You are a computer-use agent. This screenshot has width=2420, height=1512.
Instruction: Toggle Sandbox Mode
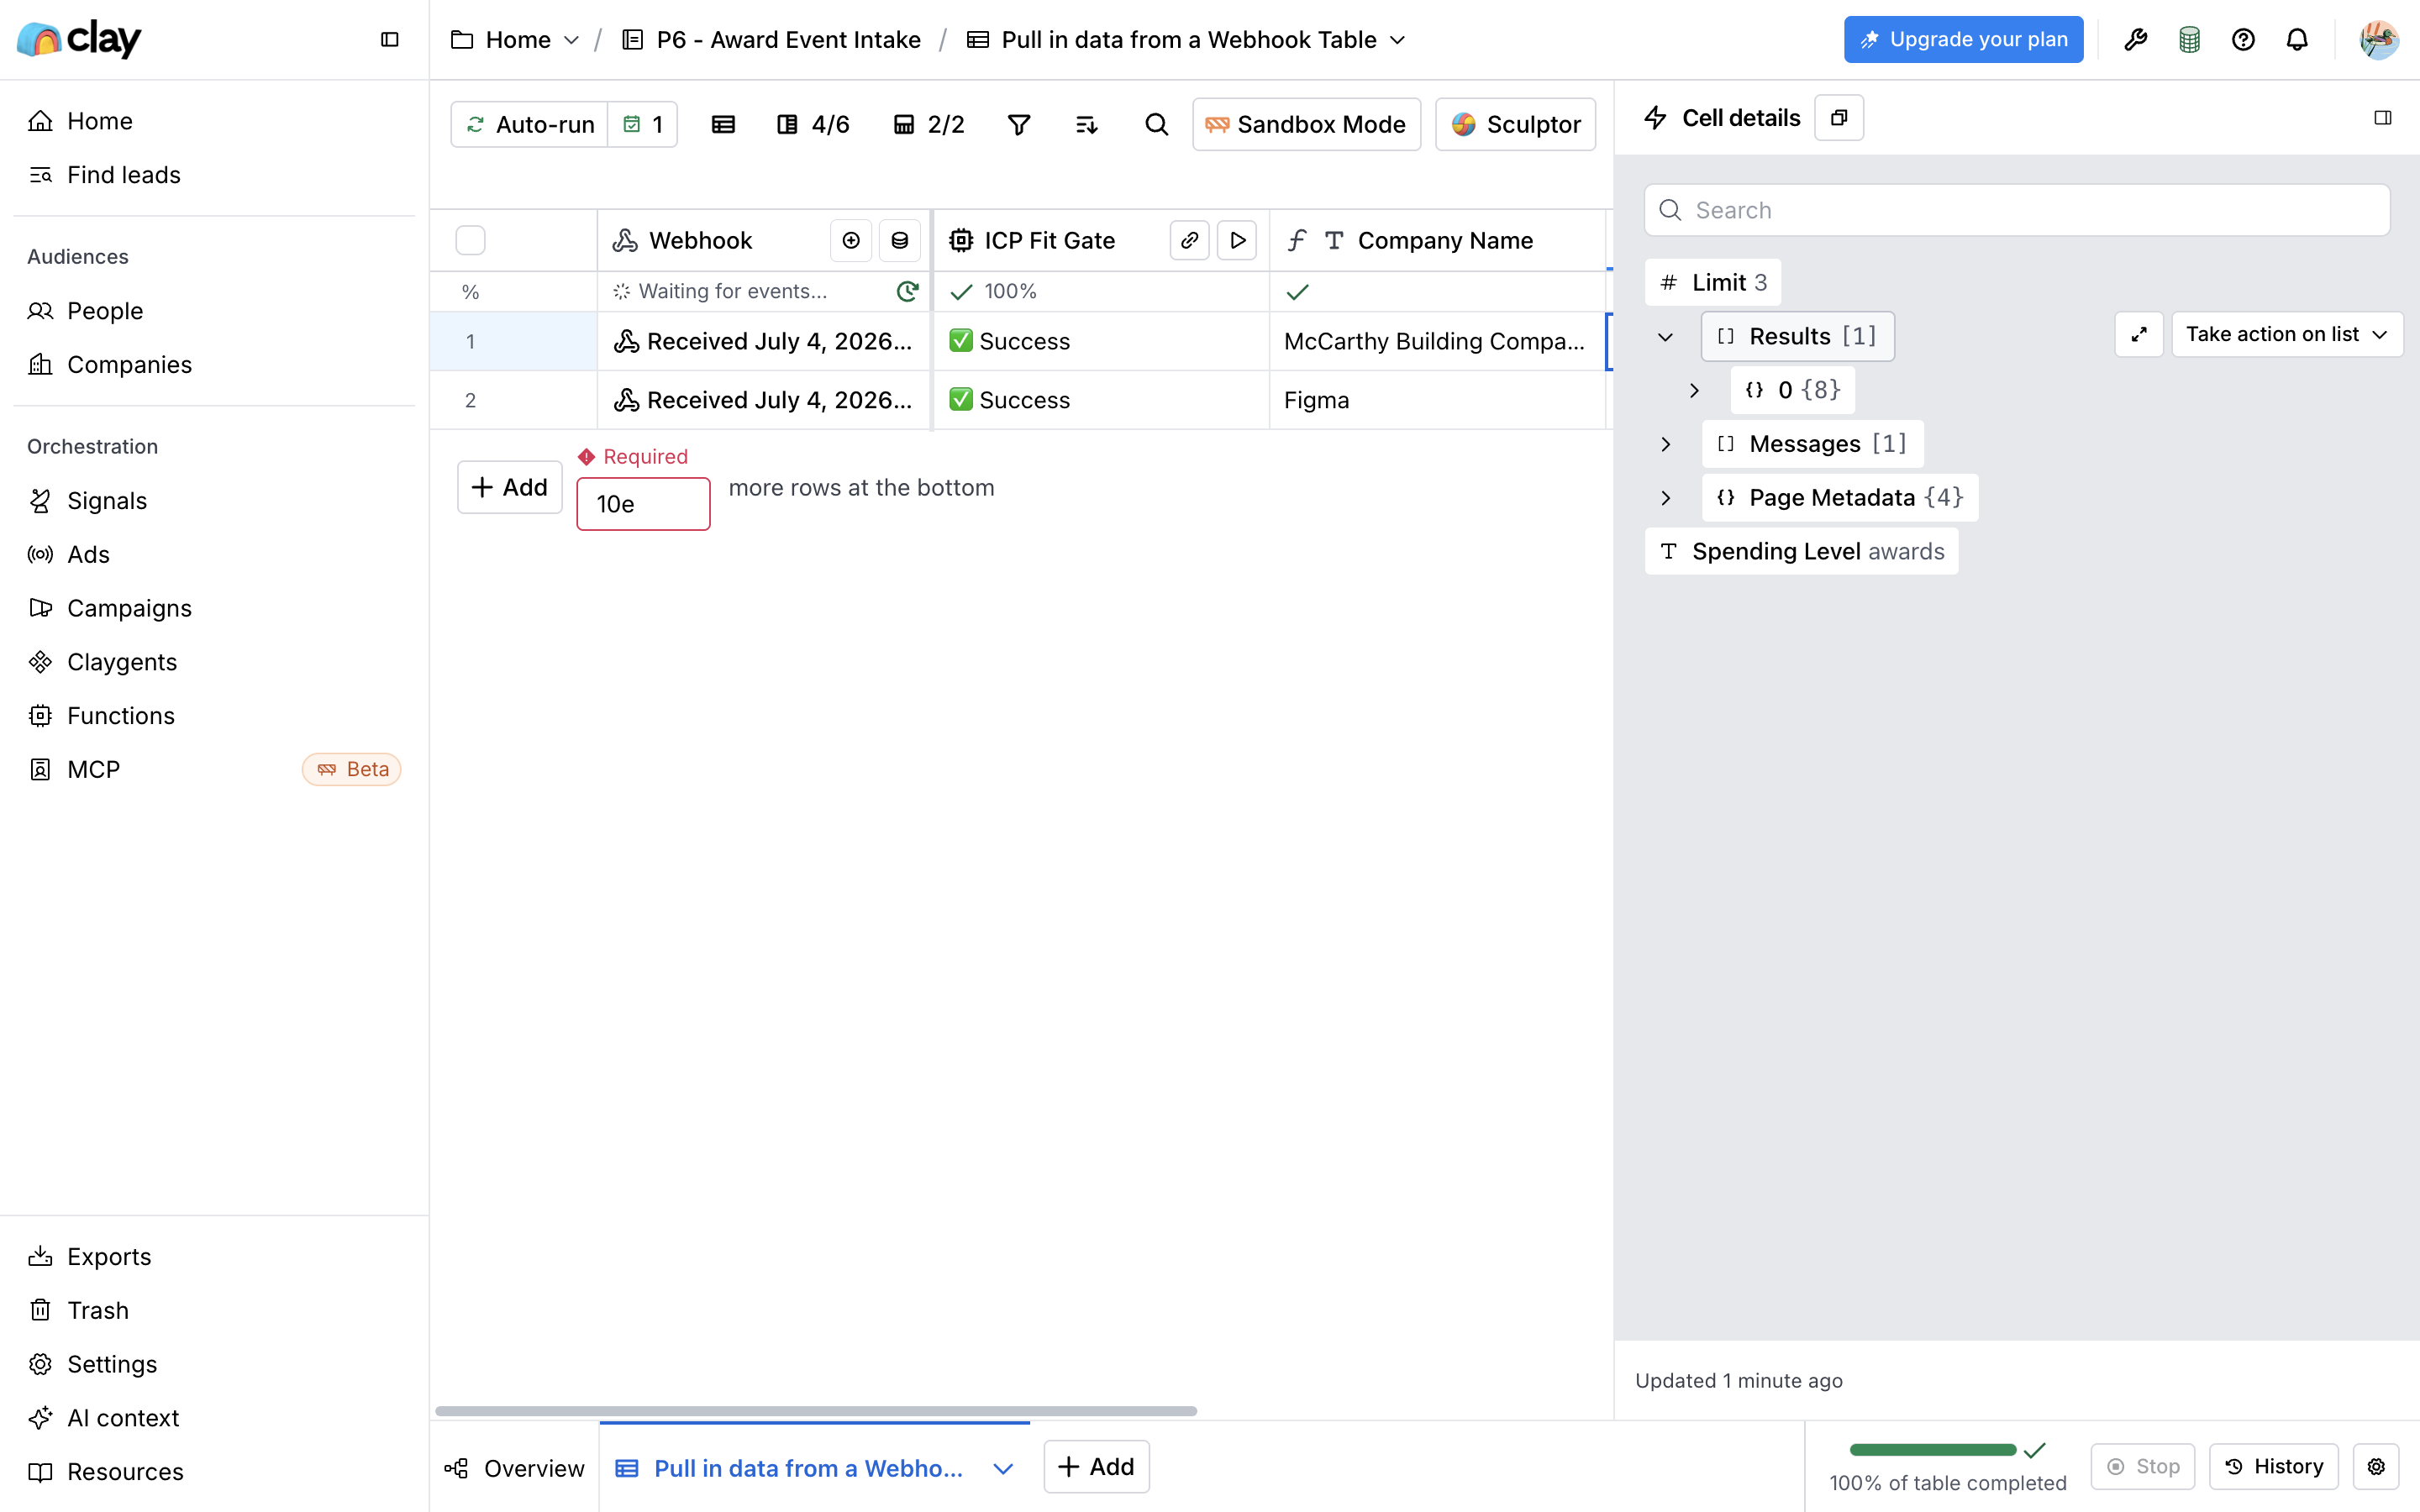[1306, 124]
